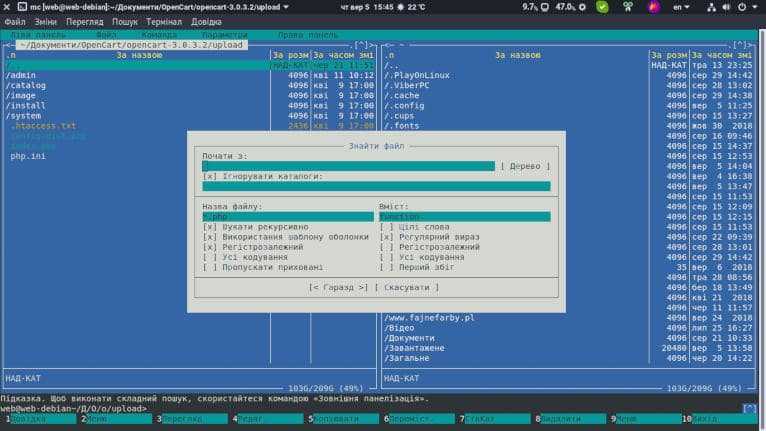Click the corner arrow next to the command line
766x431 pixels.
[x=749, y=409]
